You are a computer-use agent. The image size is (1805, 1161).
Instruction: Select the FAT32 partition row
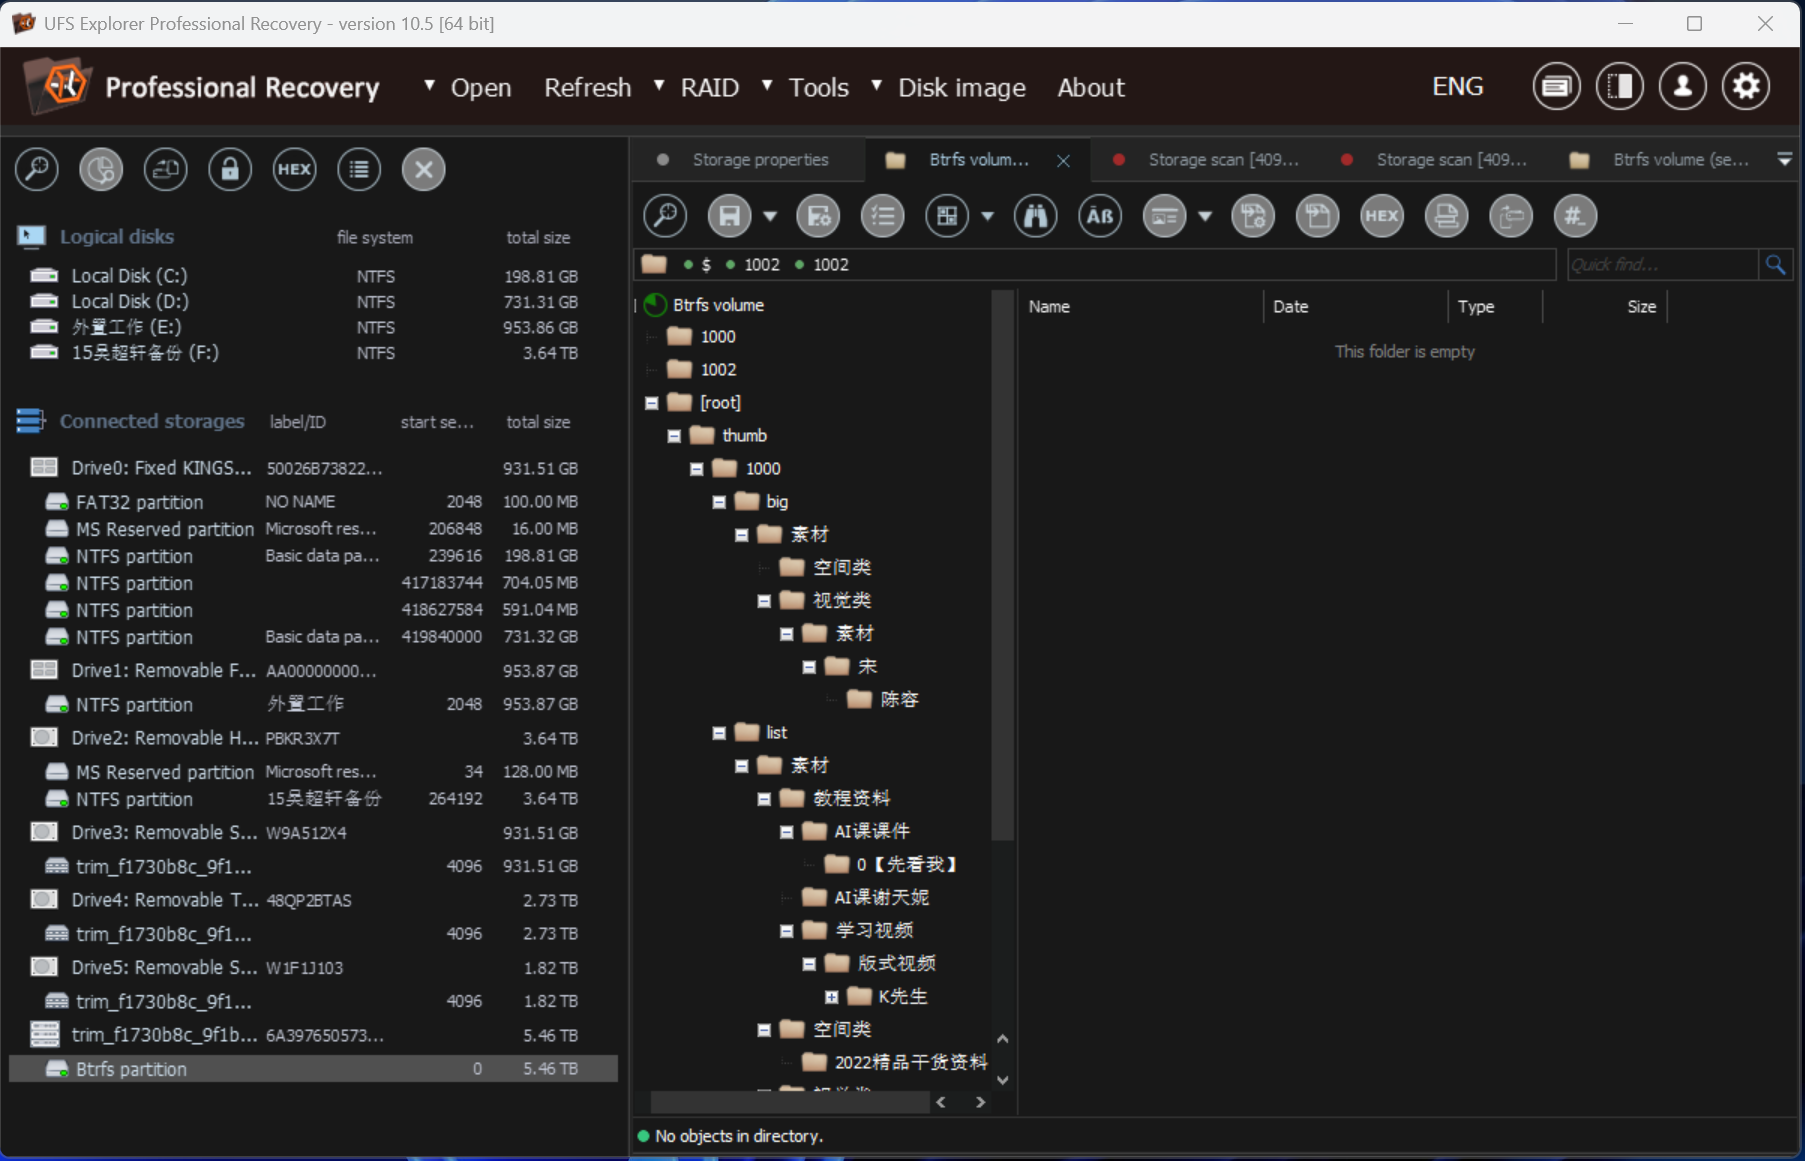tap(313, 502)
